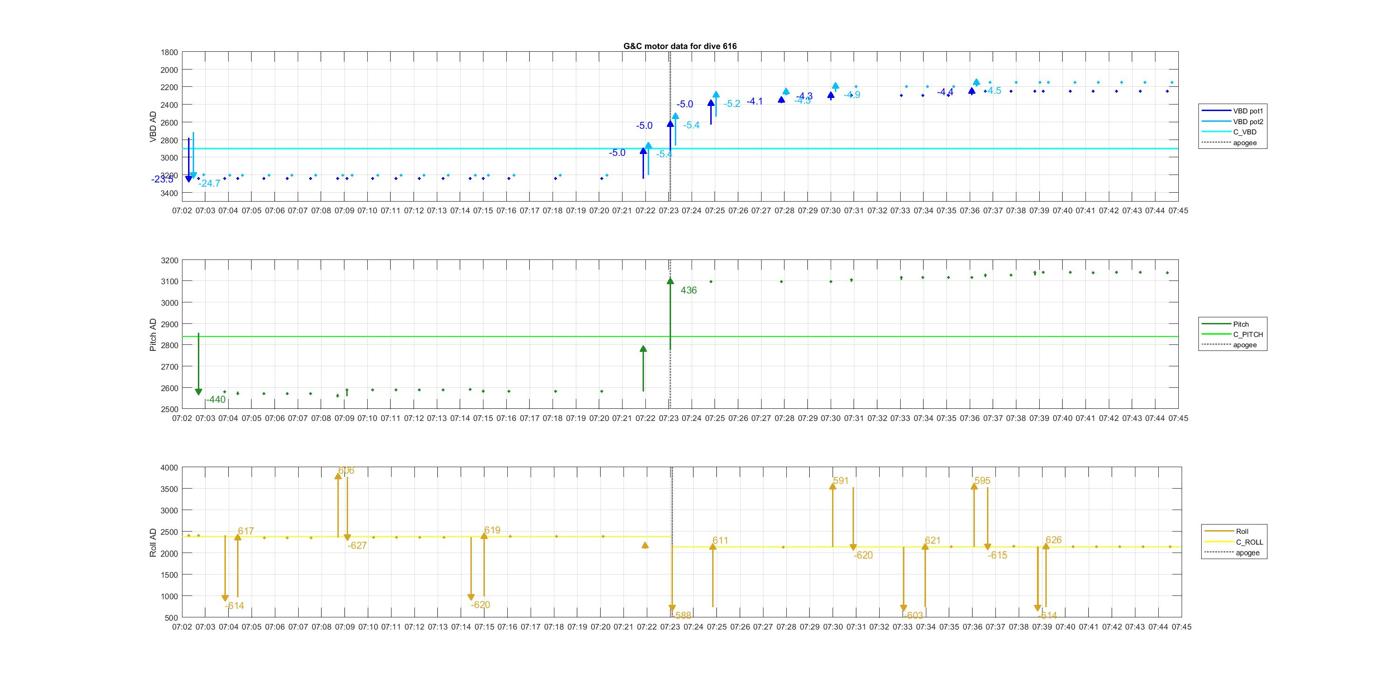Click the '3200' tick on Pitch y-axis

tap(169, 260)
